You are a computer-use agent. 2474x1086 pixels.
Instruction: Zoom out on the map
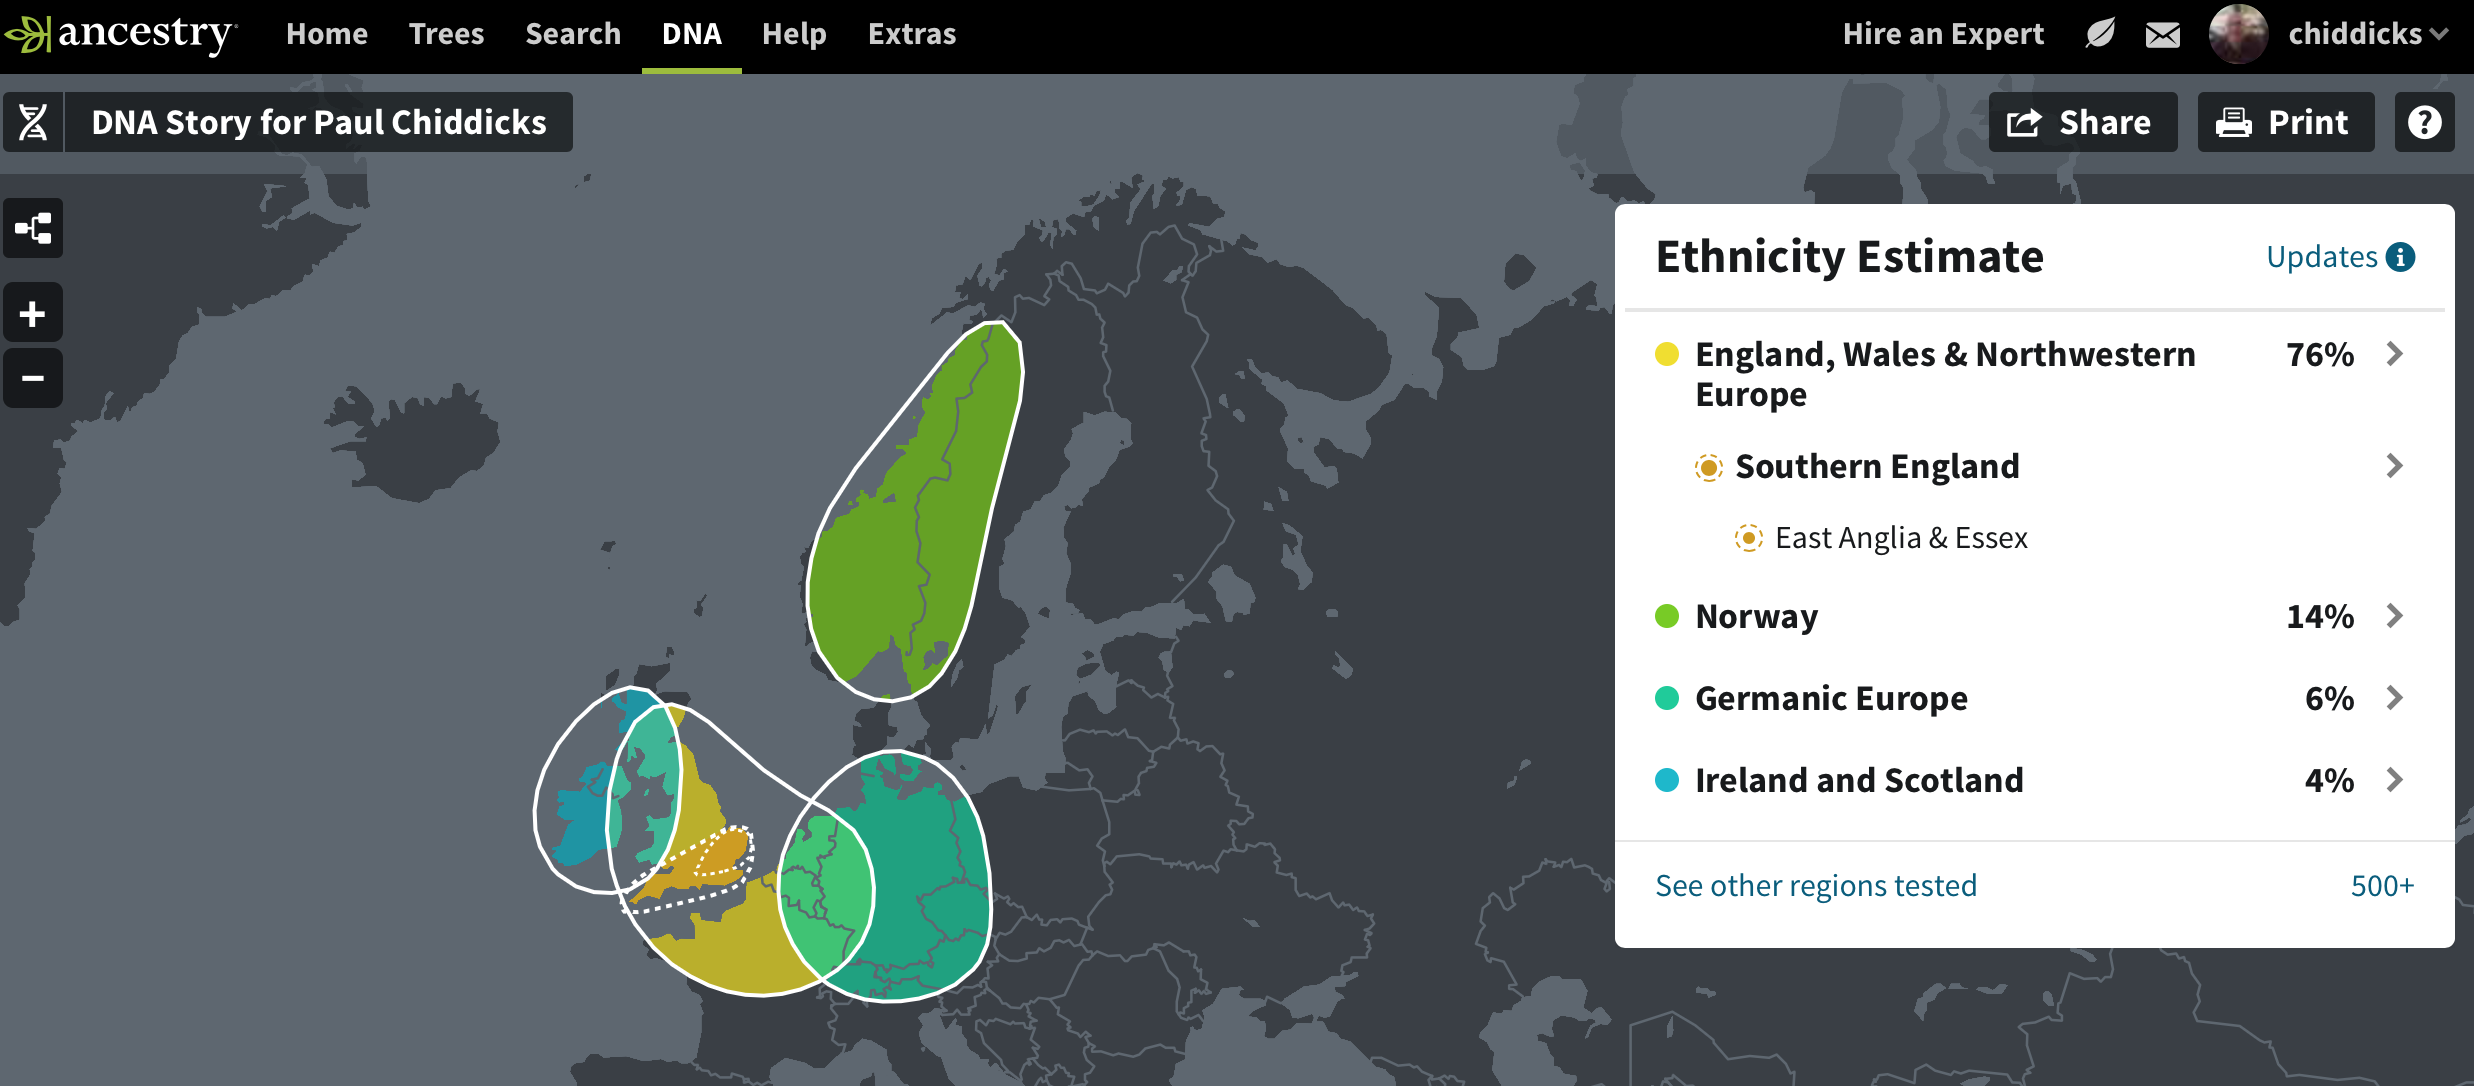point(33,378)
